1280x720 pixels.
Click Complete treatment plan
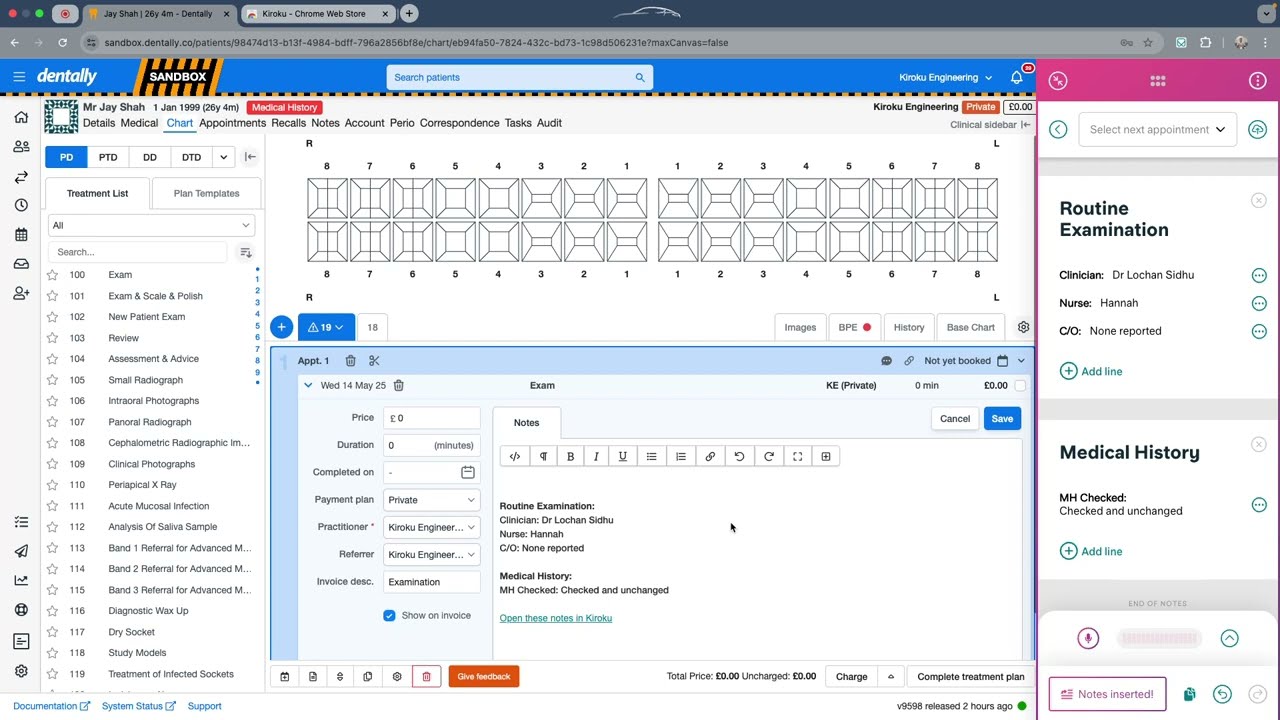click(x=971, y=677)
